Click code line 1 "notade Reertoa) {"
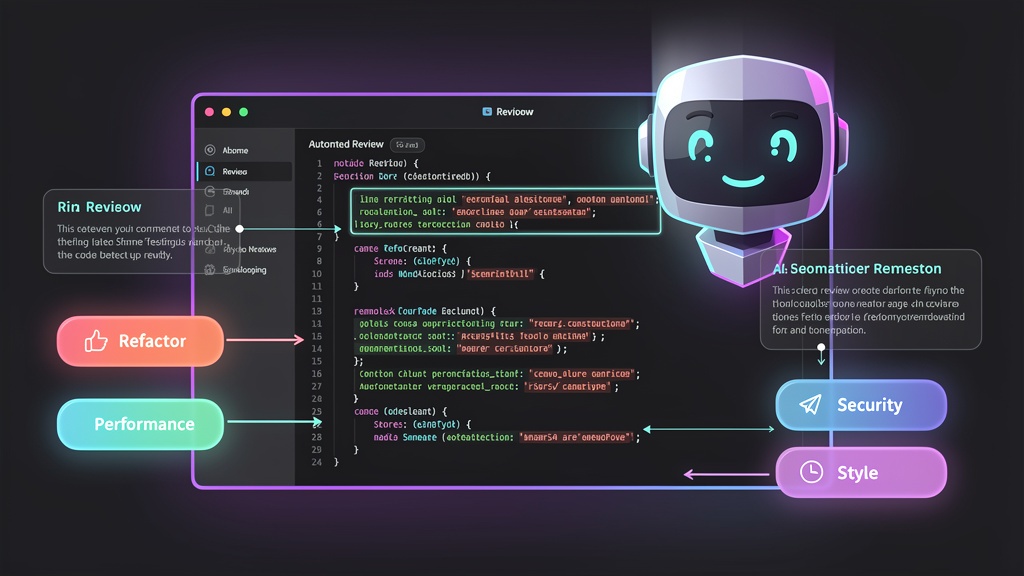This screenshot has width=1024, height=576. [376, 163]
